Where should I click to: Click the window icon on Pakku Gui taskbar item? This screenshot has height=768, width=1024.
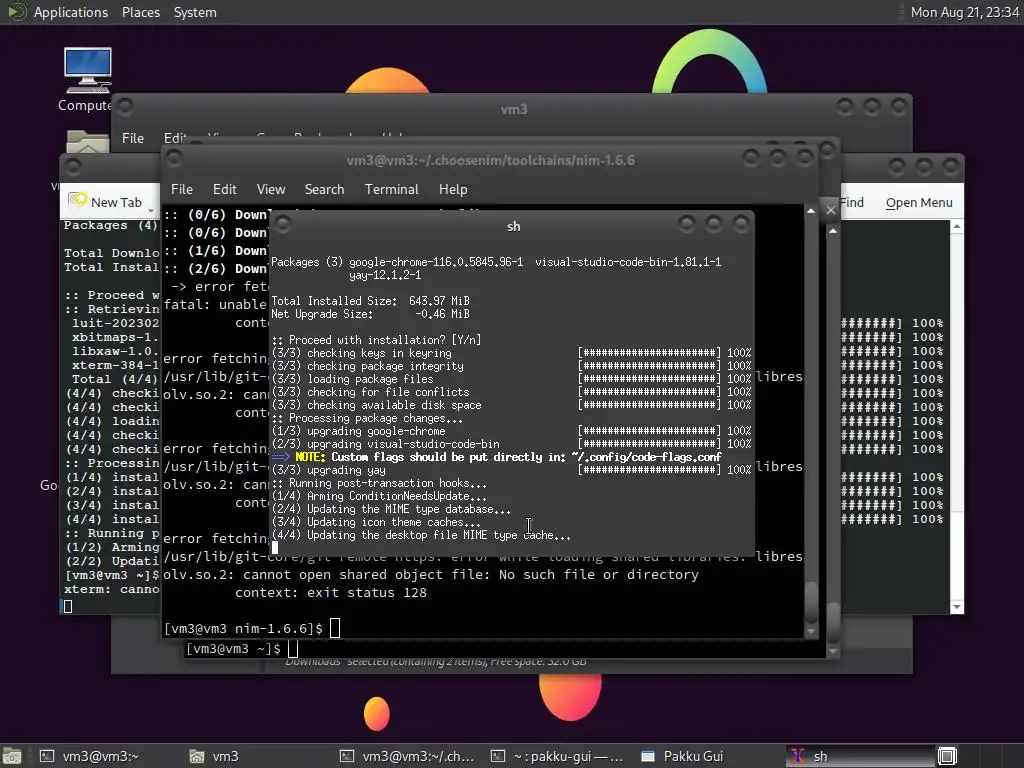(648, 756)
